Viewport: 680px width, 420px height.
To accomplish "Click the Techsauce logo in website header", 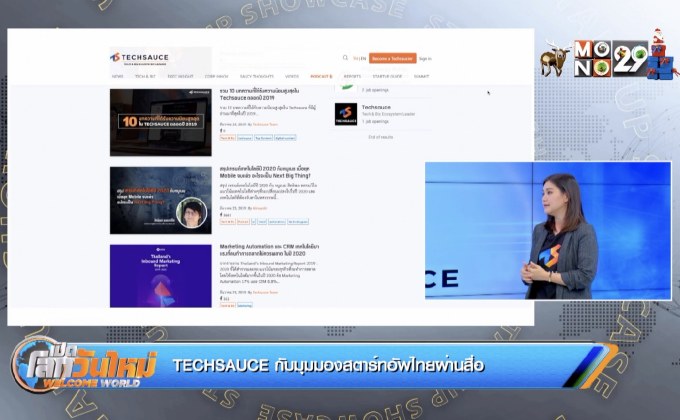I will 140,58.
